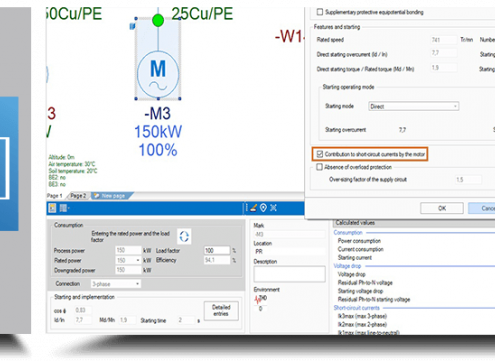
Task: Click Starting voltage drop row
Action: (360, 291)
